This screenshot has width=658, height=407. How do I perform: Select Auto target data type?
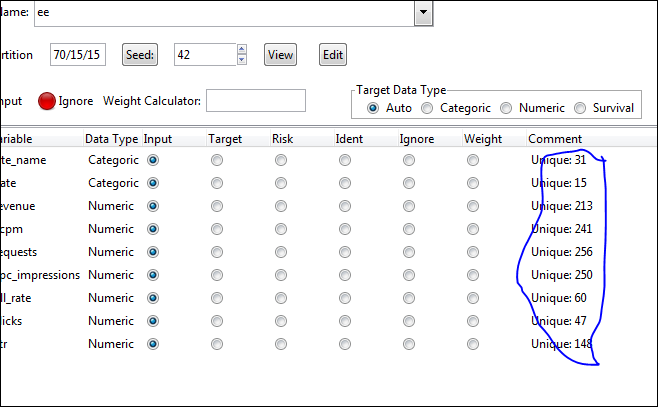(x=374, y=108)
